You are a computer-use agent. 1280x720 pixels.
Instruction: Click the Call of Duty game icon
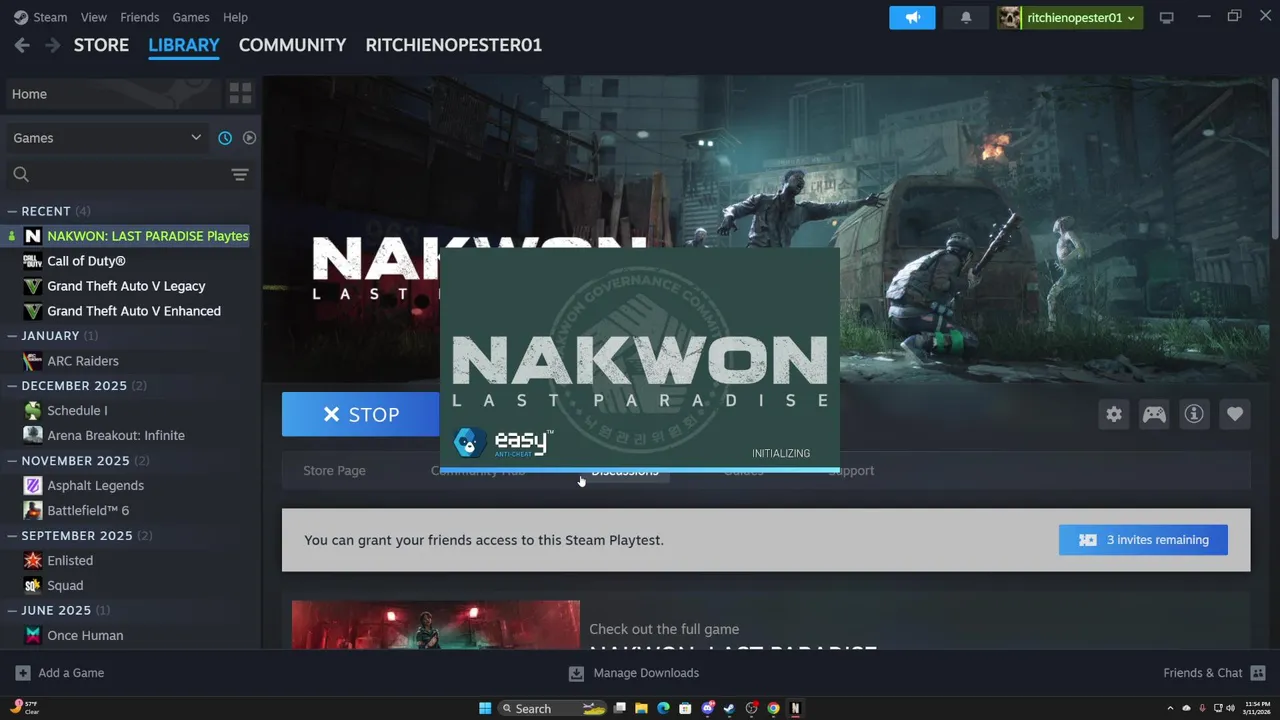click(x=33, y=261)
